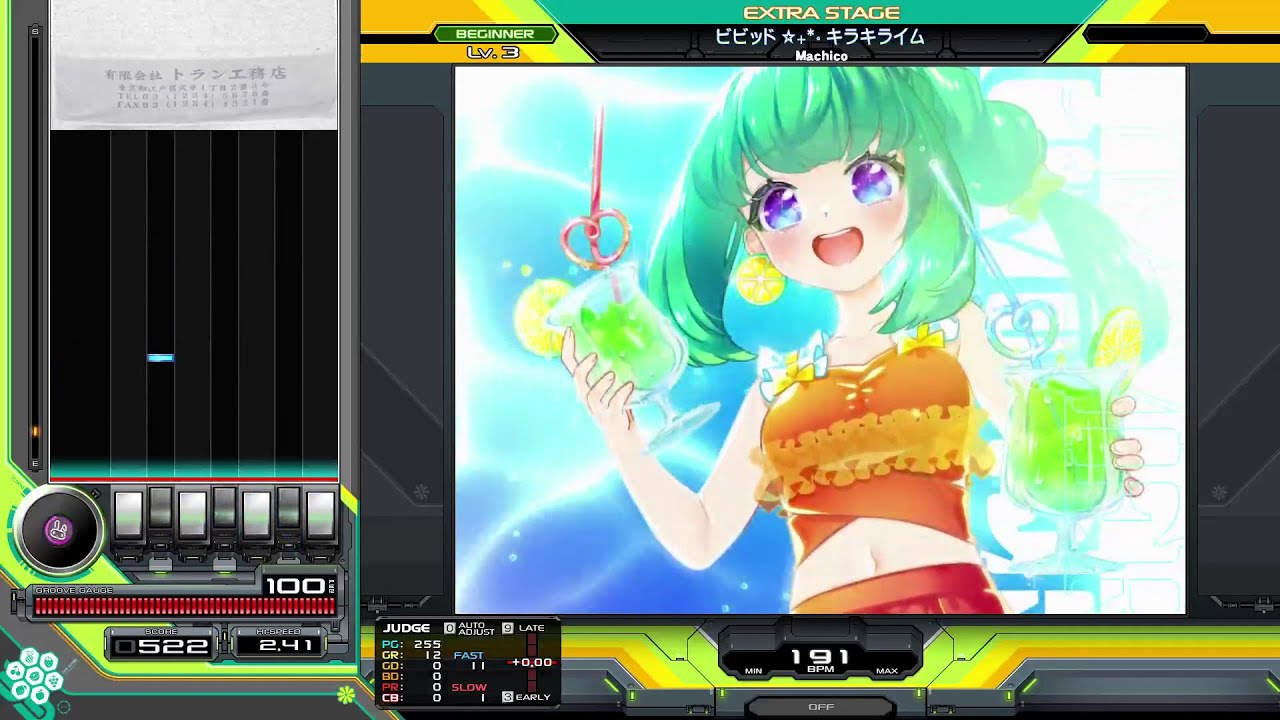Click the last white key button

coord(321,514)
